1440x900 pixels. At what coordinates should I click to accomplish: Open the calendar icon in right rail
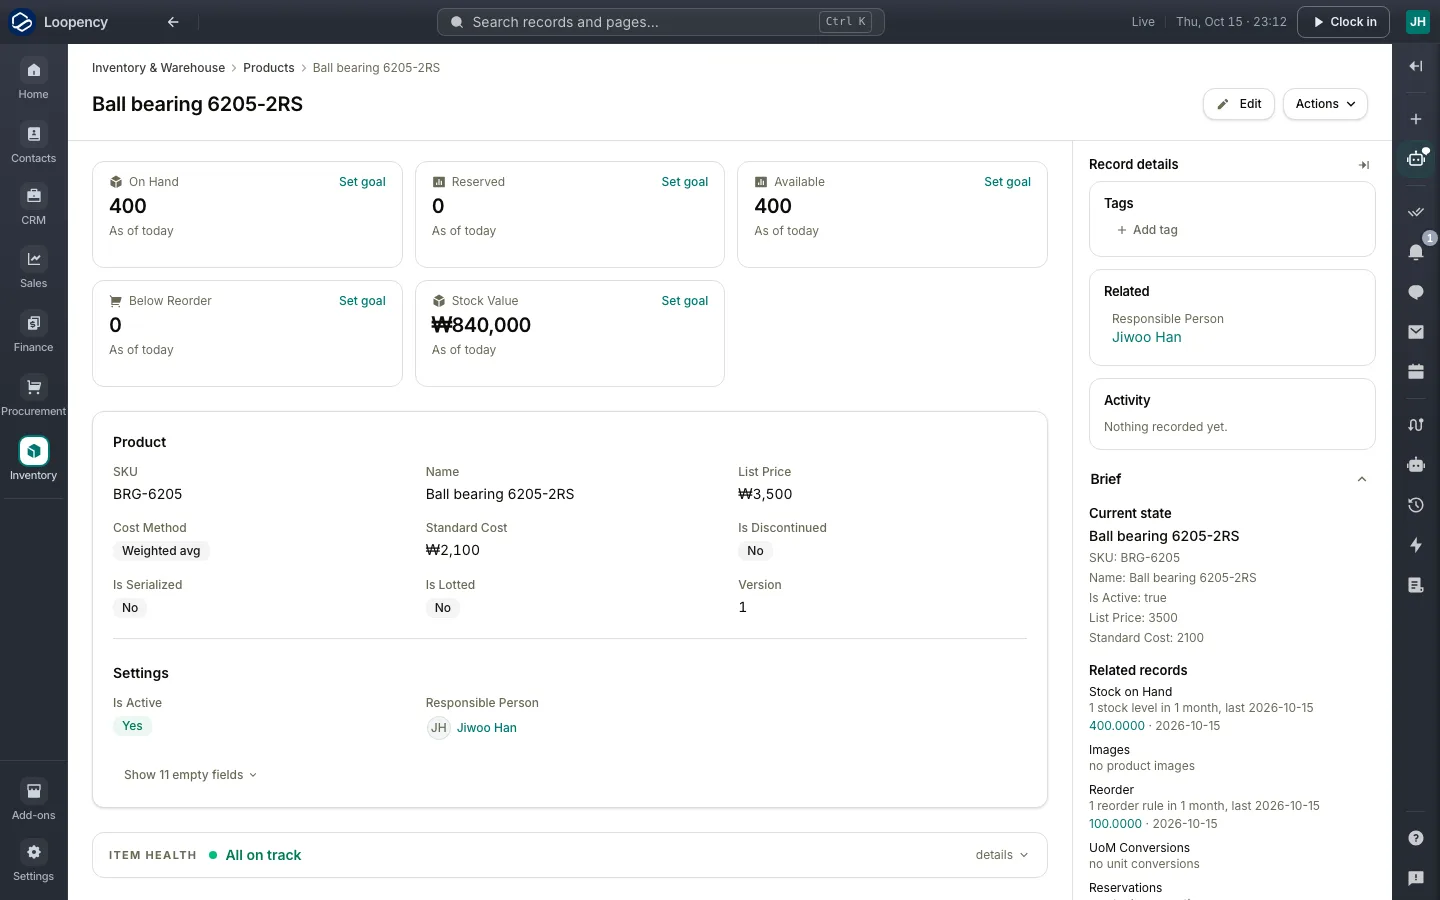click(1416, 372)
